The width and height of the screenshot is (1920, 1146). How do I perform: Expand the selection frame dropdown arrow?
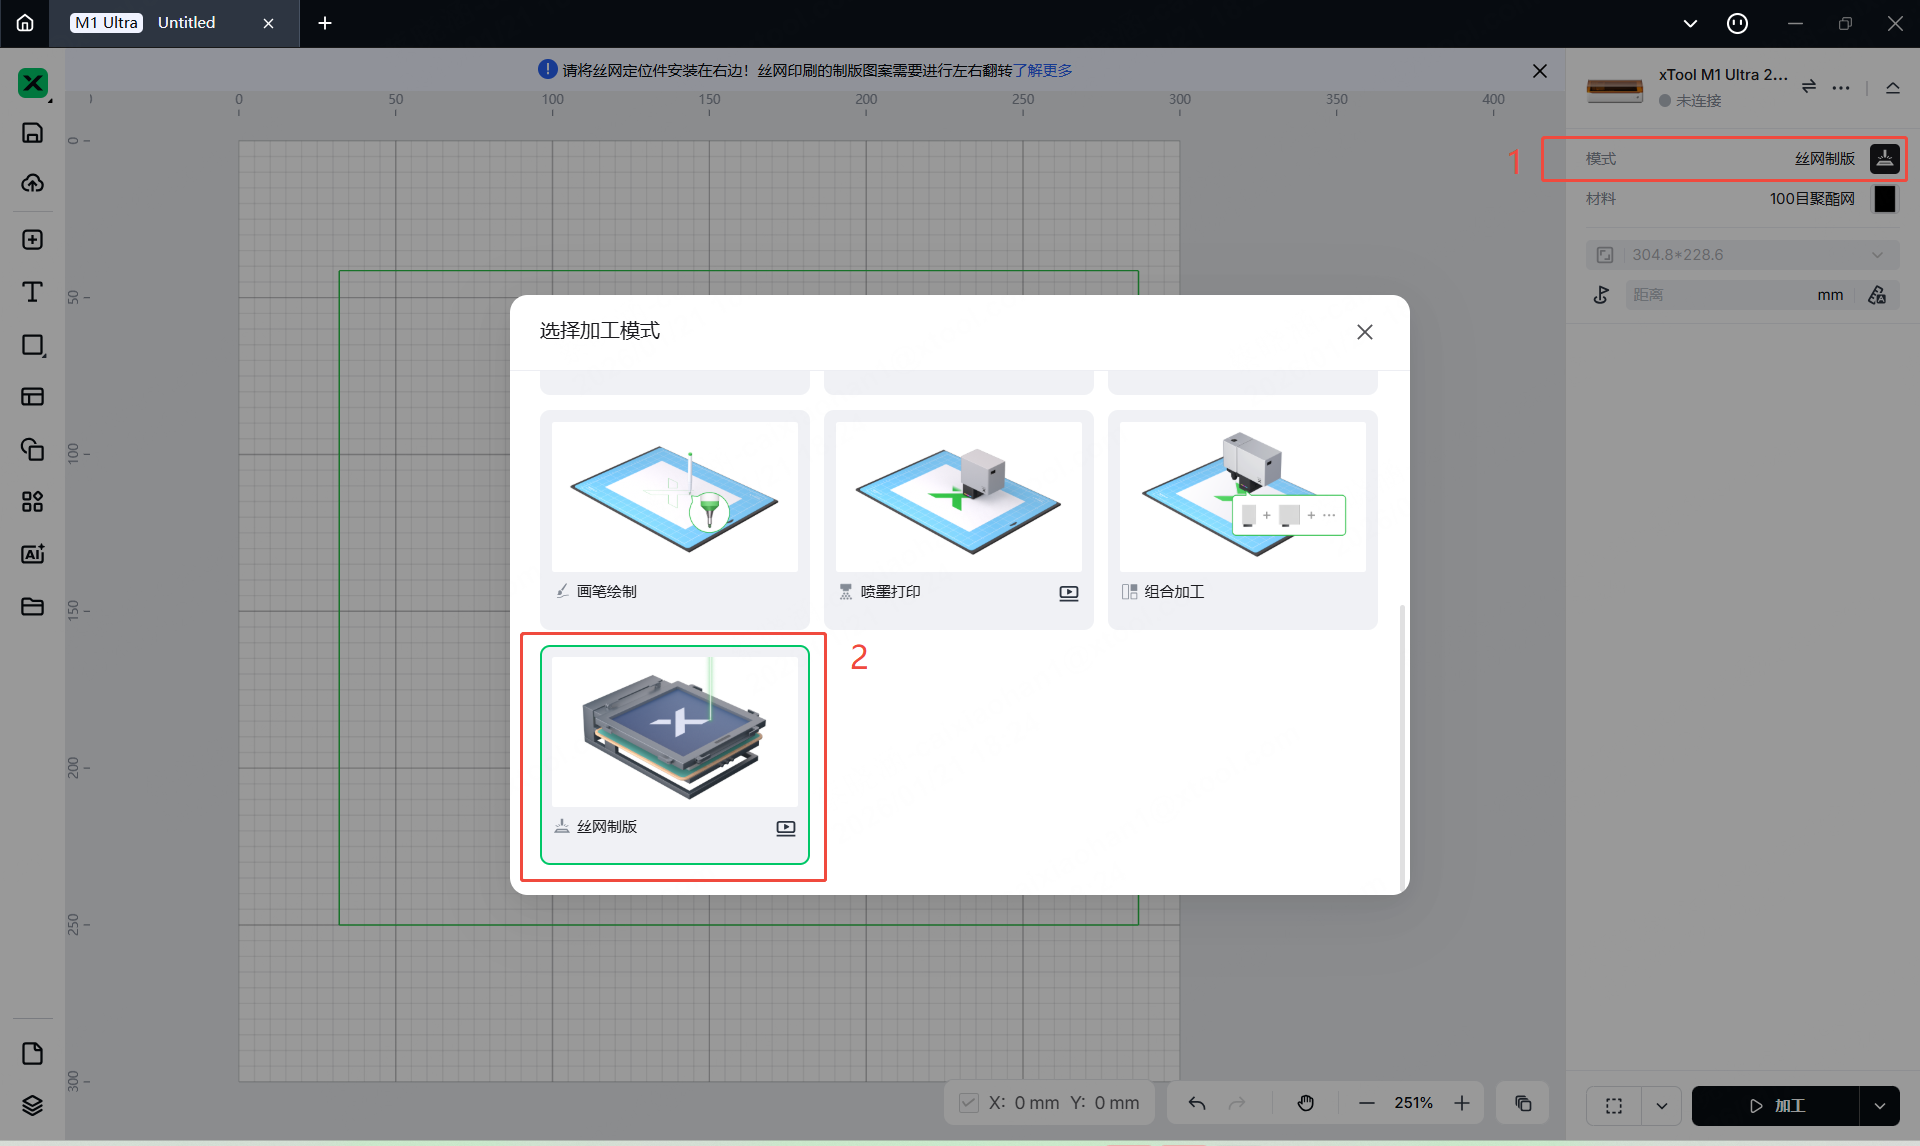pos(1661,1106)
